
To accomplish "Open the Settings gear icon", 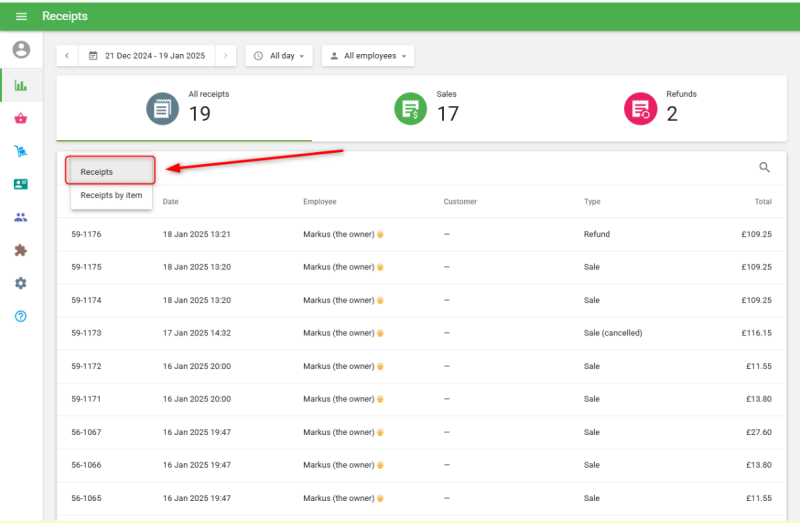I will coord(21,283).
